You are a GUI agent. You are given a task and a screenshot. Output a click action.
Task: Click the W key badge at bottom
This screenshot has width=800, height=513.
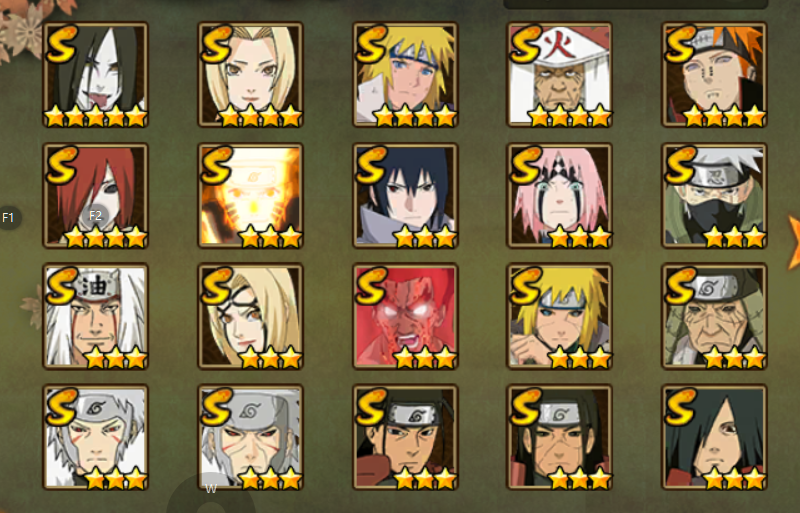tap(211, 489)
